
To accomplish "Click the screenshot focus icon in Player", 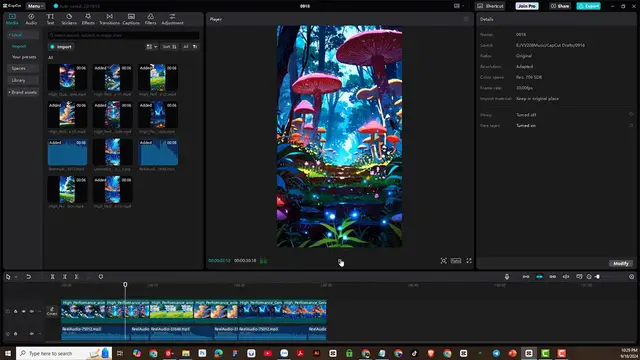I will pyautogui.click(x=443, y=261).
